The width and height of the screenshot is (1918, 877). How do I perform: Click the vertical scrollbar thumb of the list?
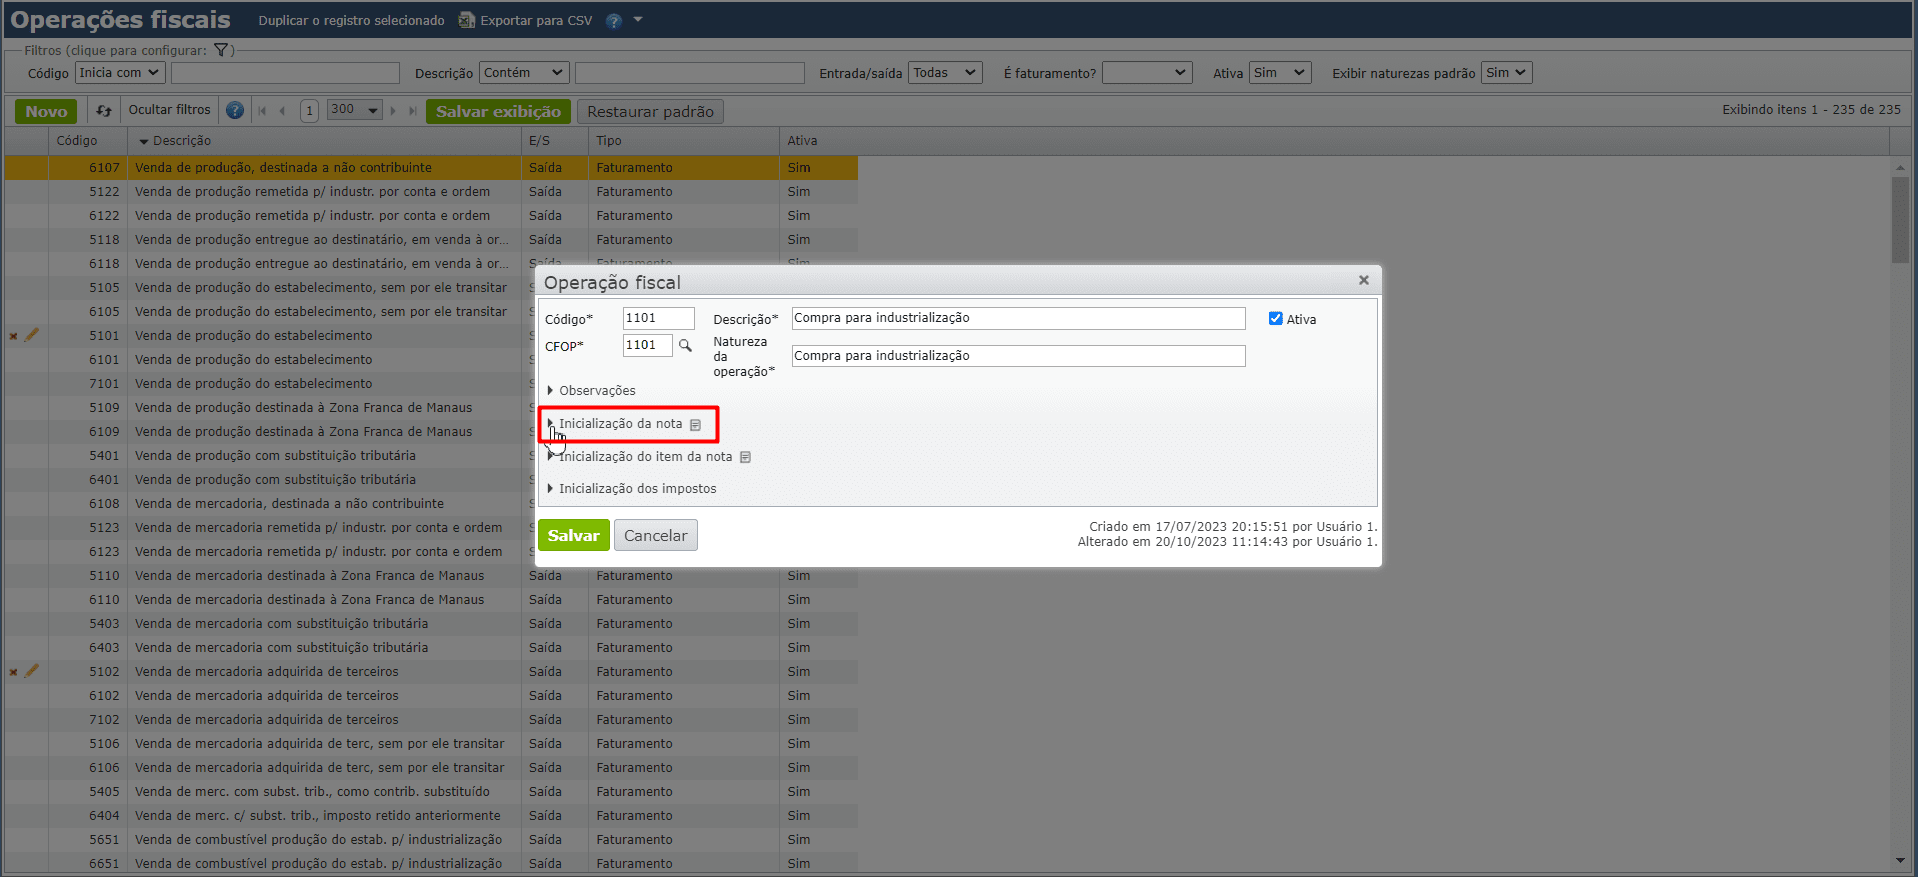(x=1900, y=220)
